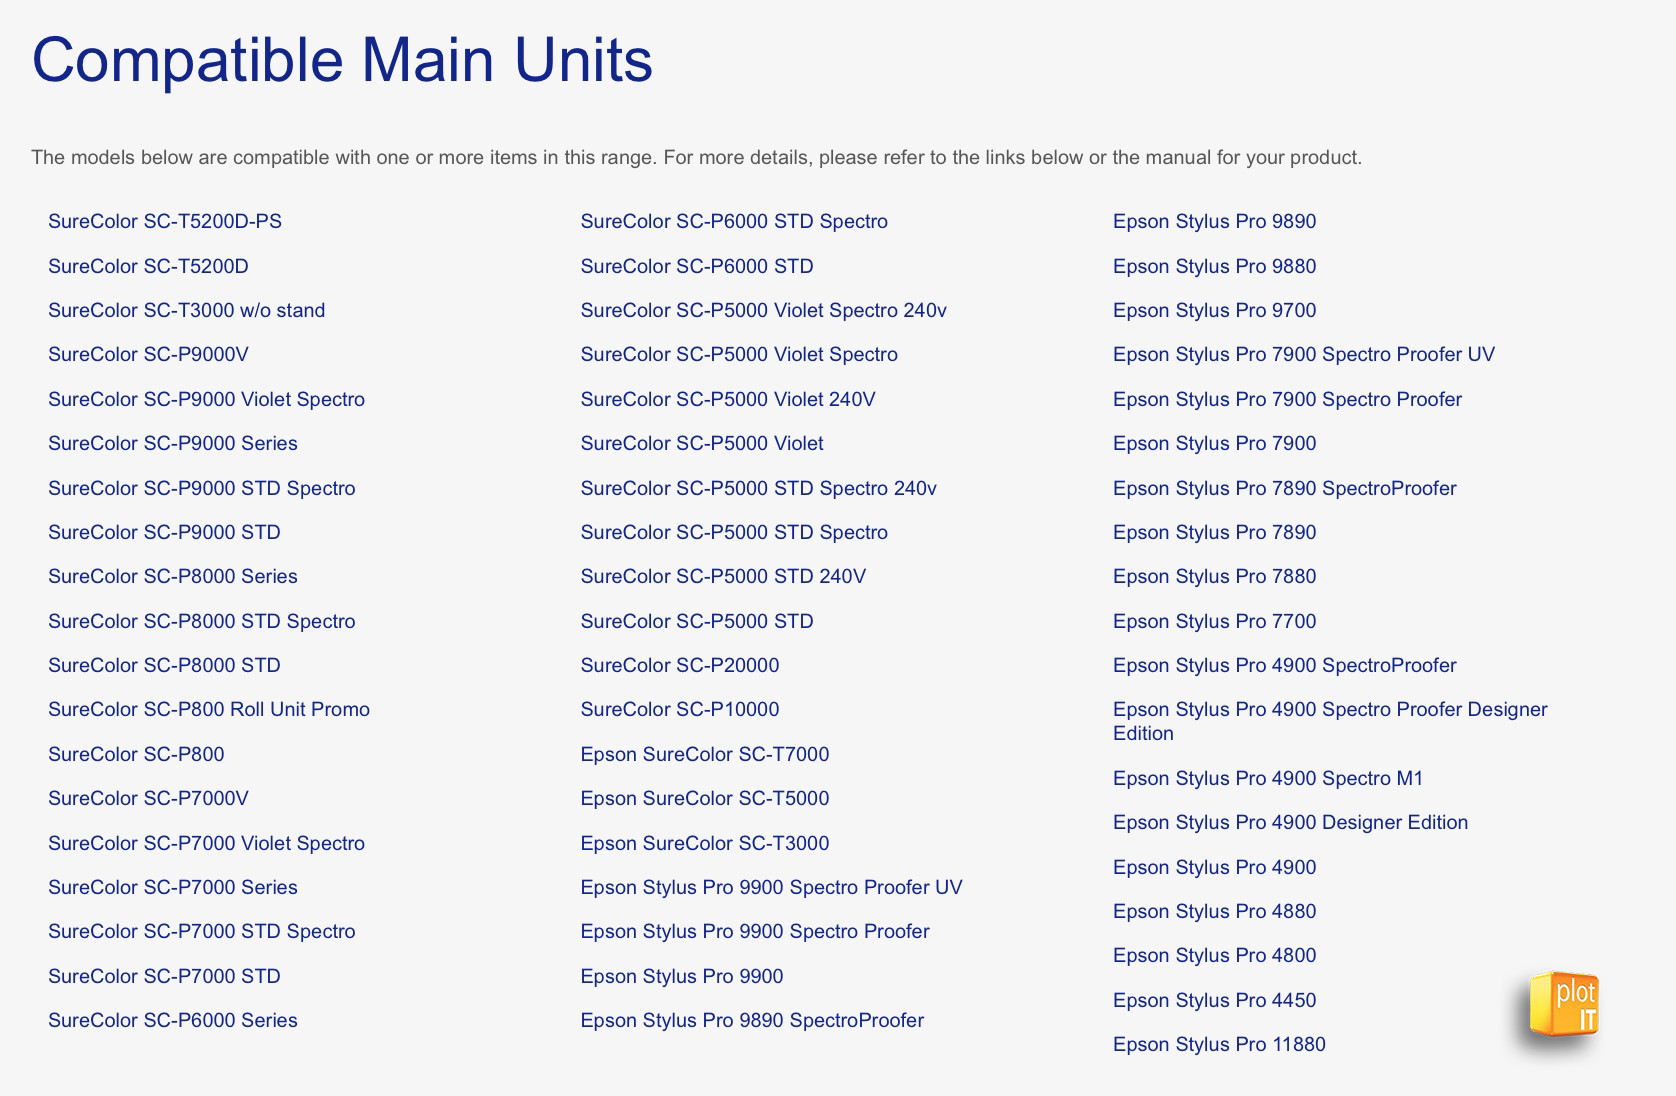Open SureColor SC-P6000 STD Spectro
1676x1096 pixels.
click(734, 222)
